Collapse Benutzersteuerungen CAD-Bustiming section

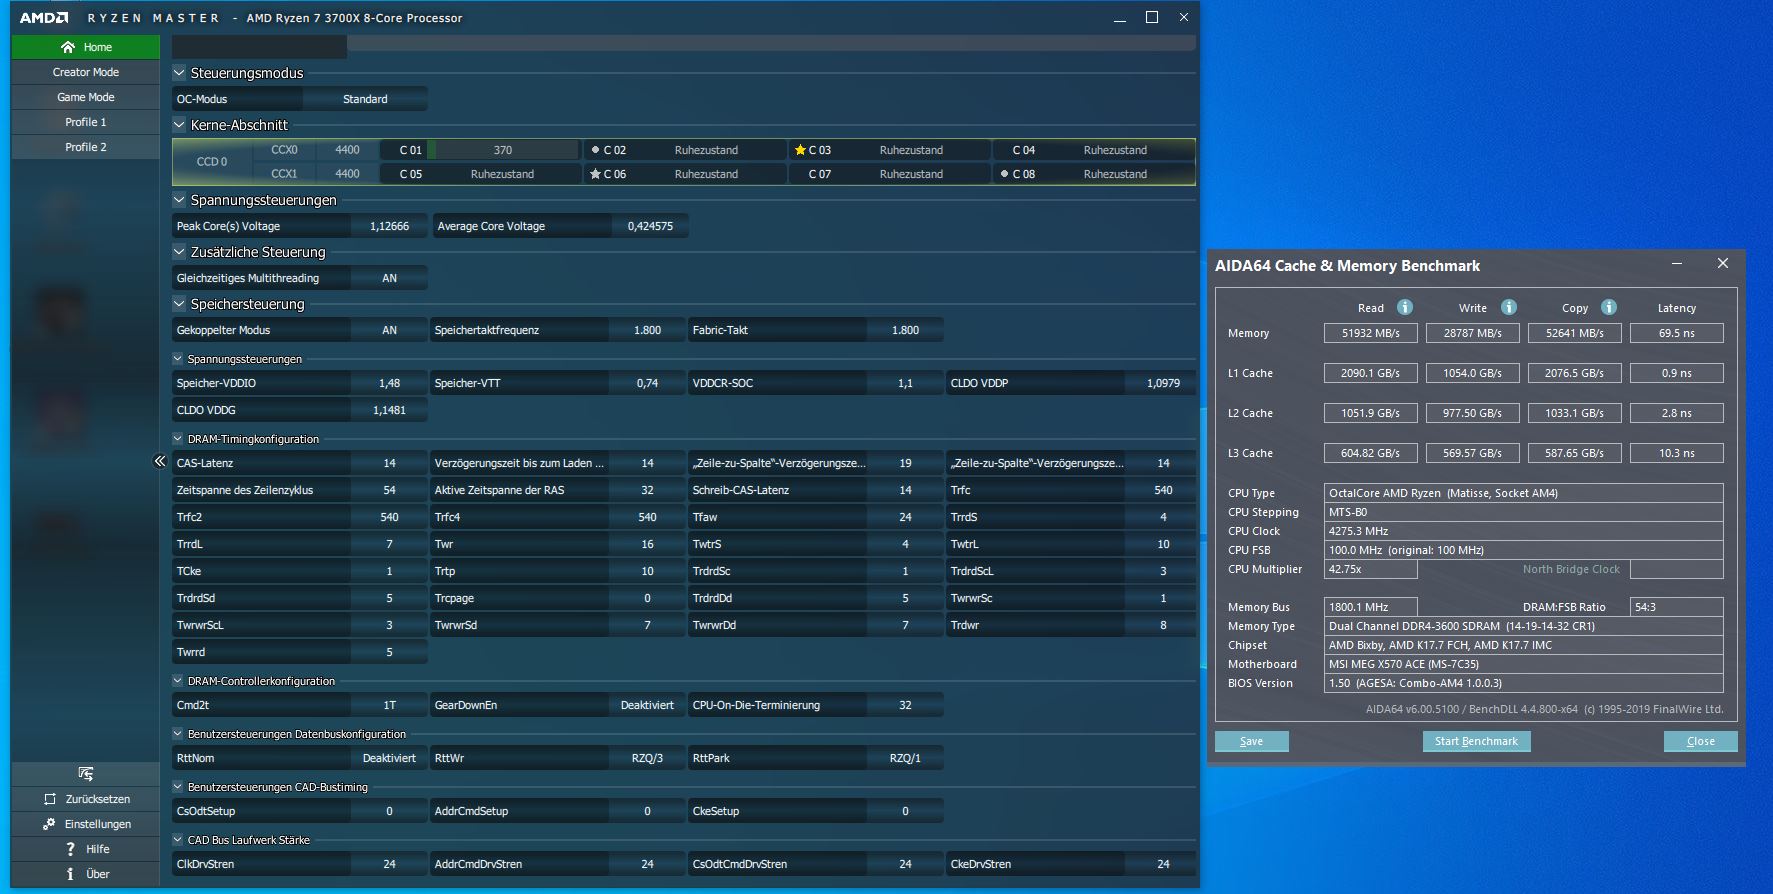(x=178, y=787)
